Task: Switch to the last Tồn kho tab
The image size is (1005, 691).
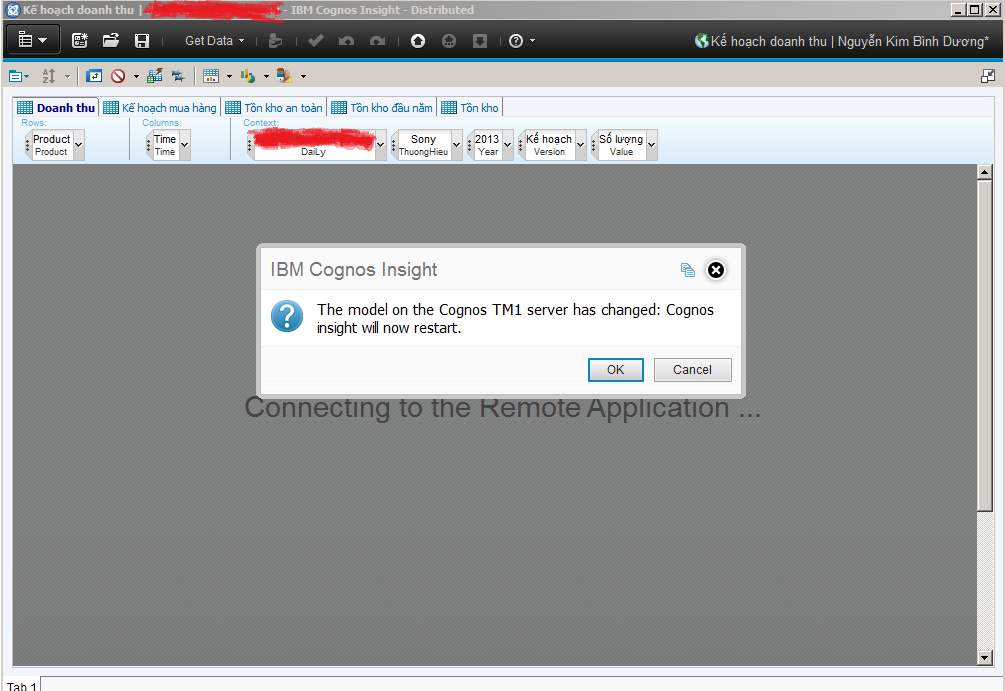Action: [x=470, y=108]
